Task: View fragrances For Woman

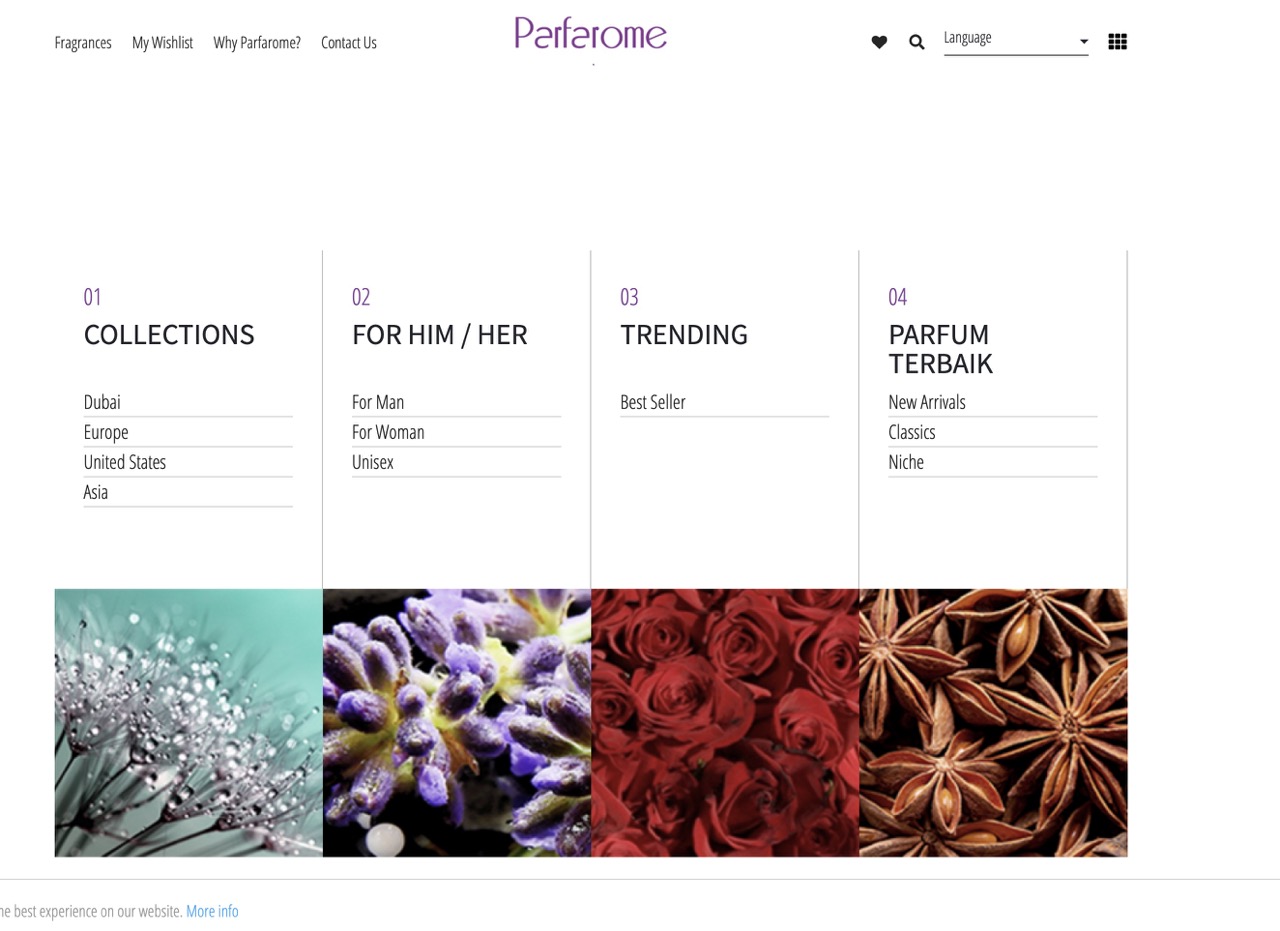Action: [x=388, y=432]
